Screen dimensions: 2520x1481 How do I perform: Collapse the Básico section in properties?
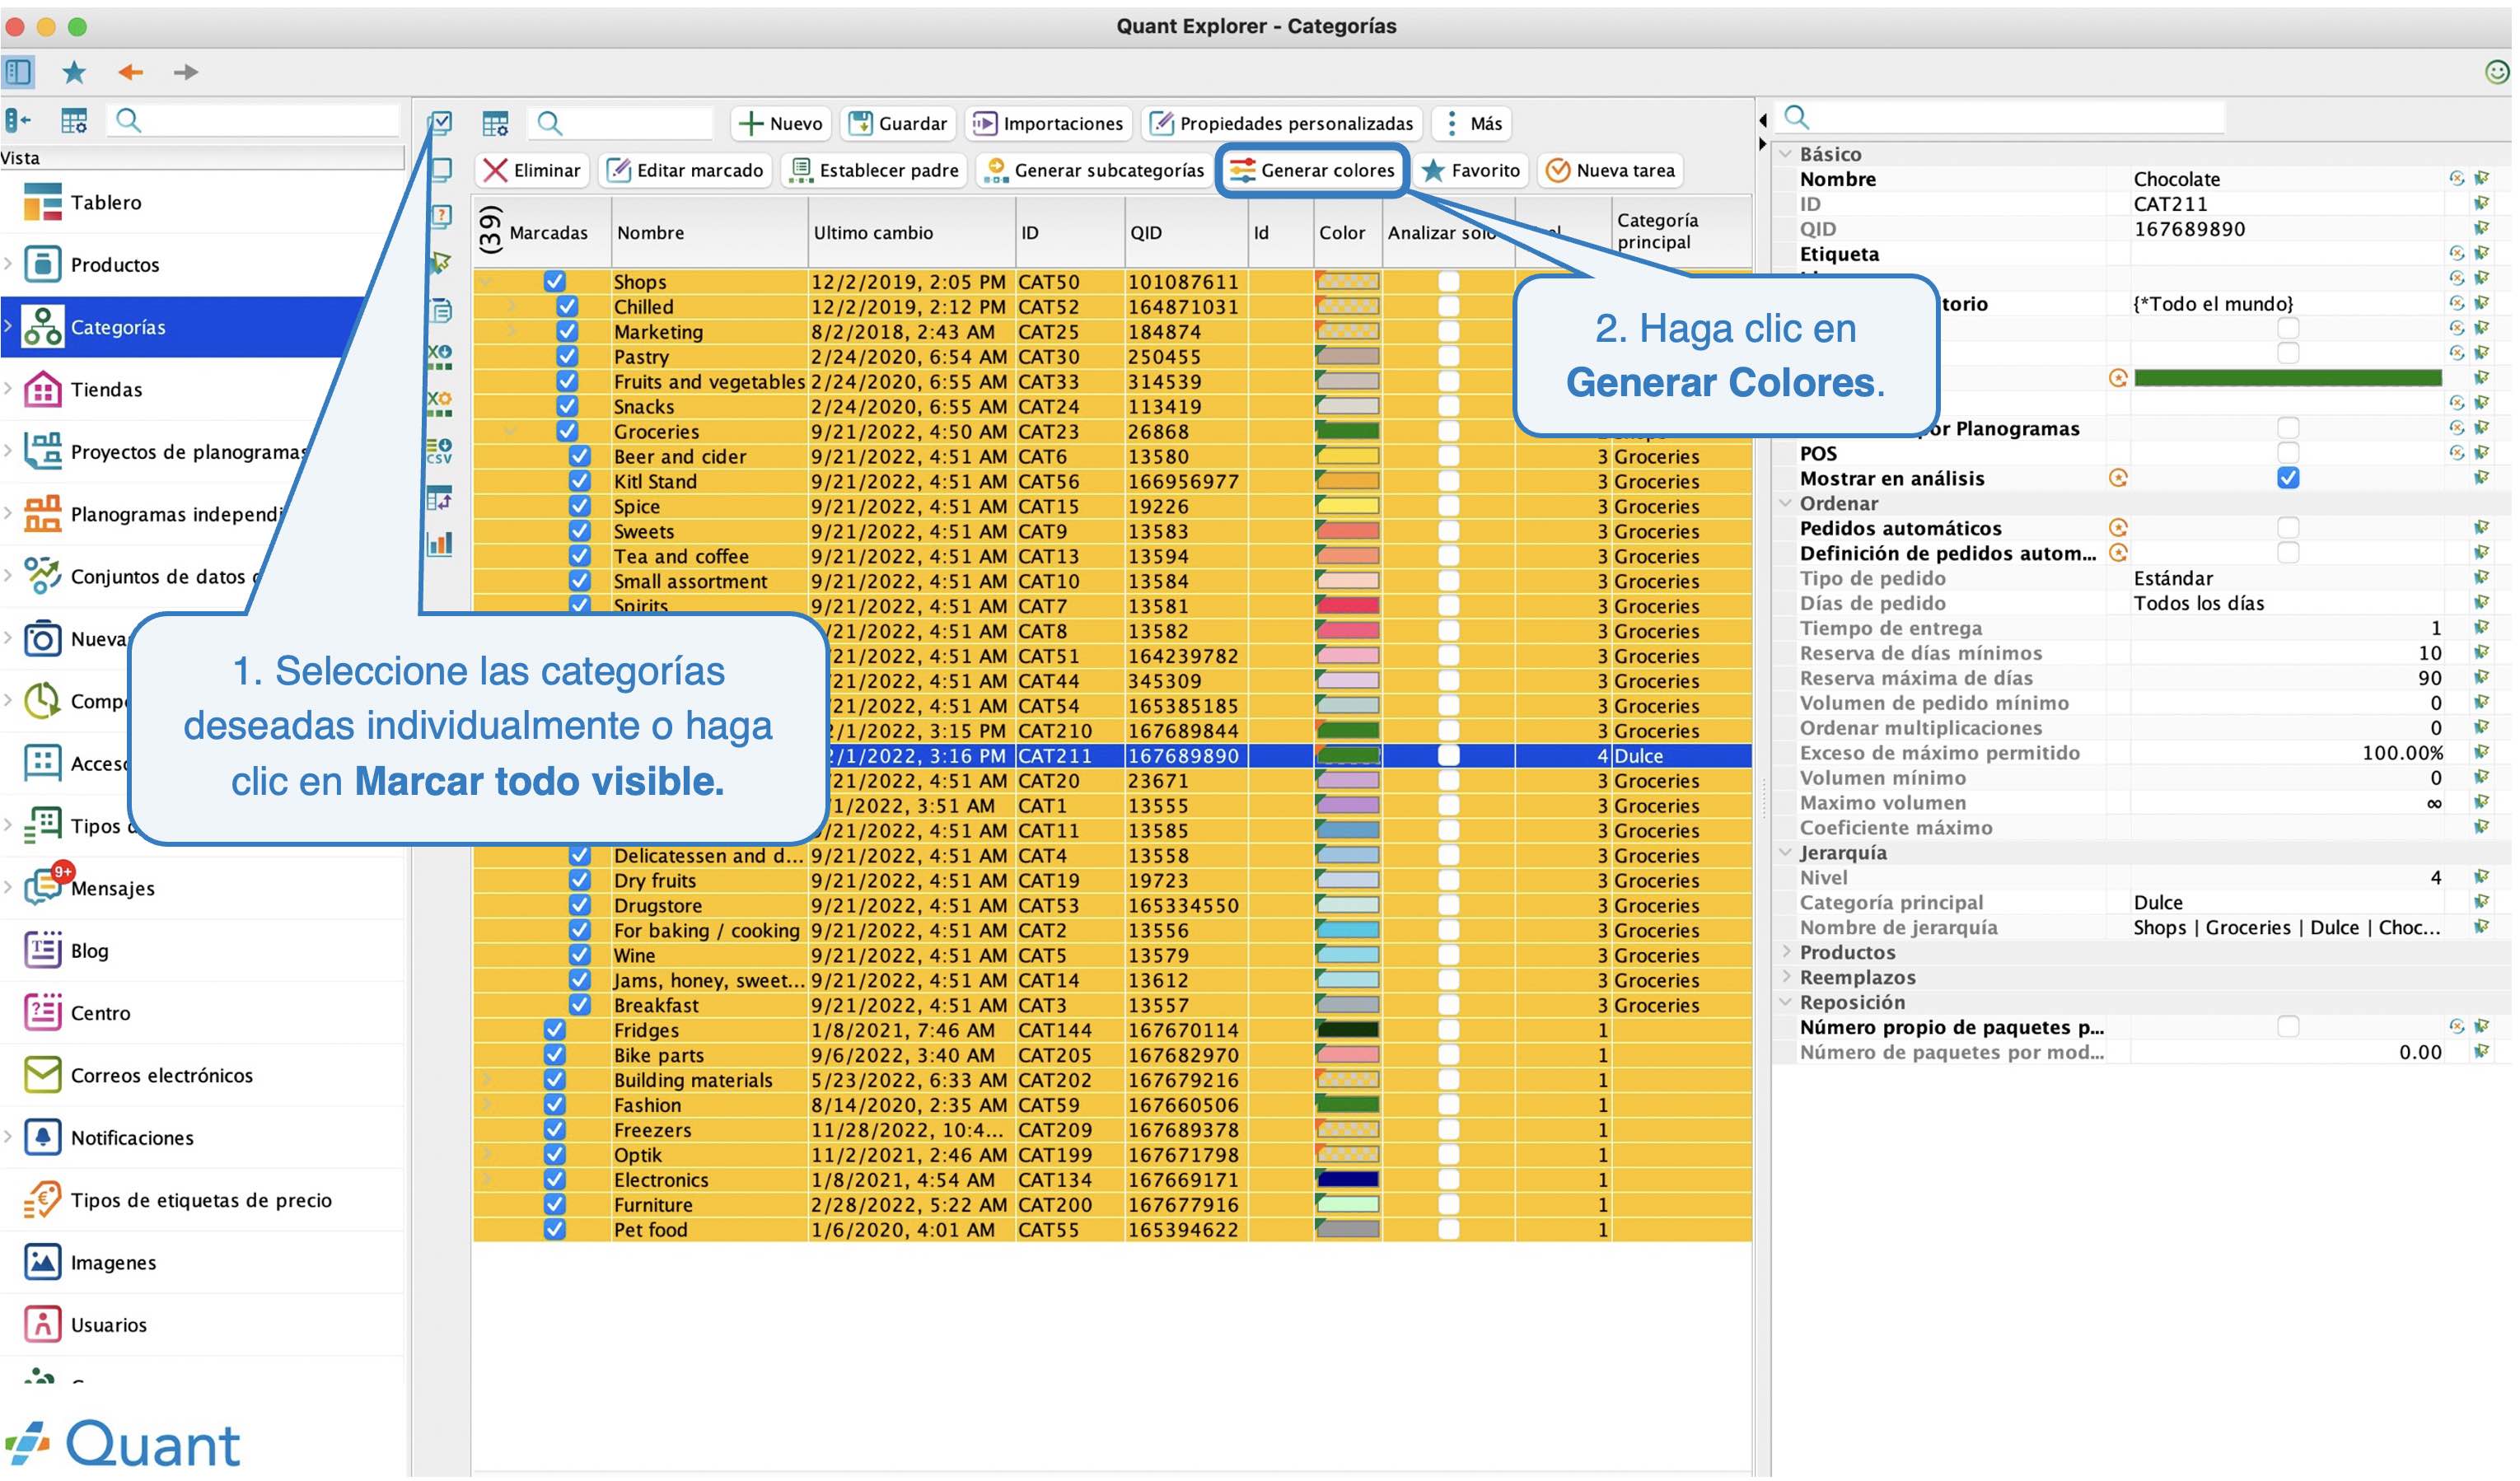pos(1787,154)
